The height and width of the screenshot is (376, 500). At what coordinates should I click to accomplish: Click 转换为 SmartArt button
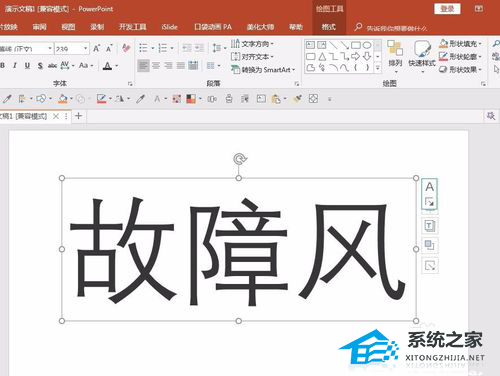click(x=263, y=70)
